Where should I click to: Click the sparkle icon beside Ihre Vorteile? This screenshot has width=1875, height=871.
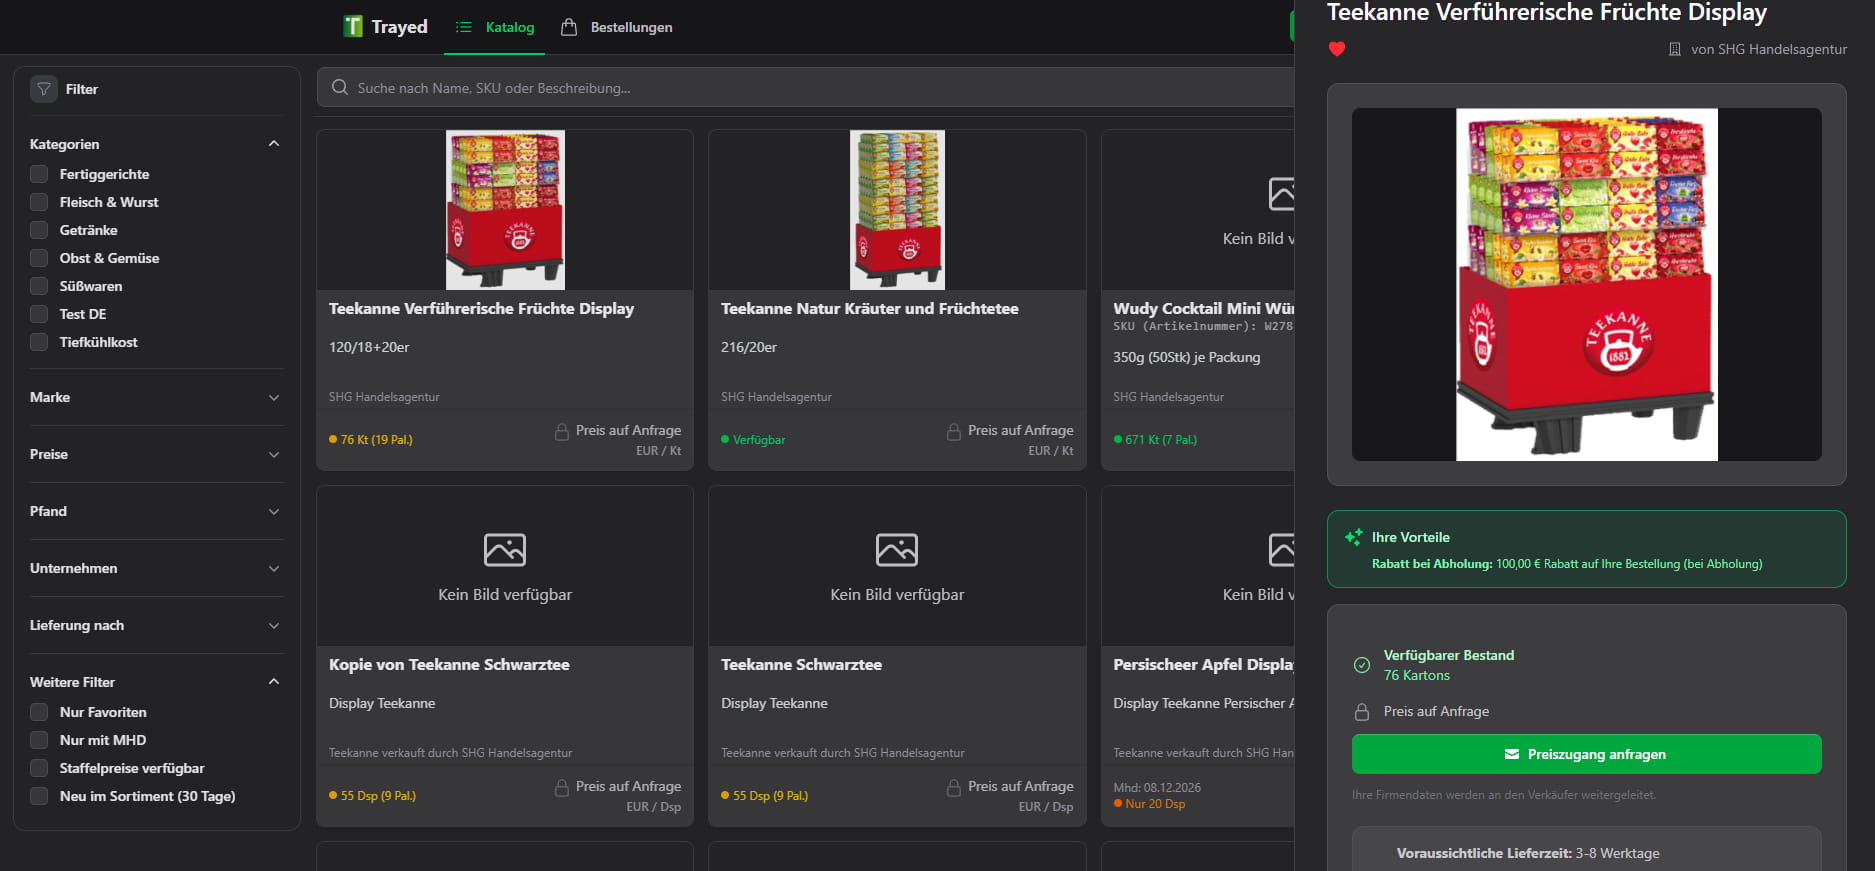1354,537
